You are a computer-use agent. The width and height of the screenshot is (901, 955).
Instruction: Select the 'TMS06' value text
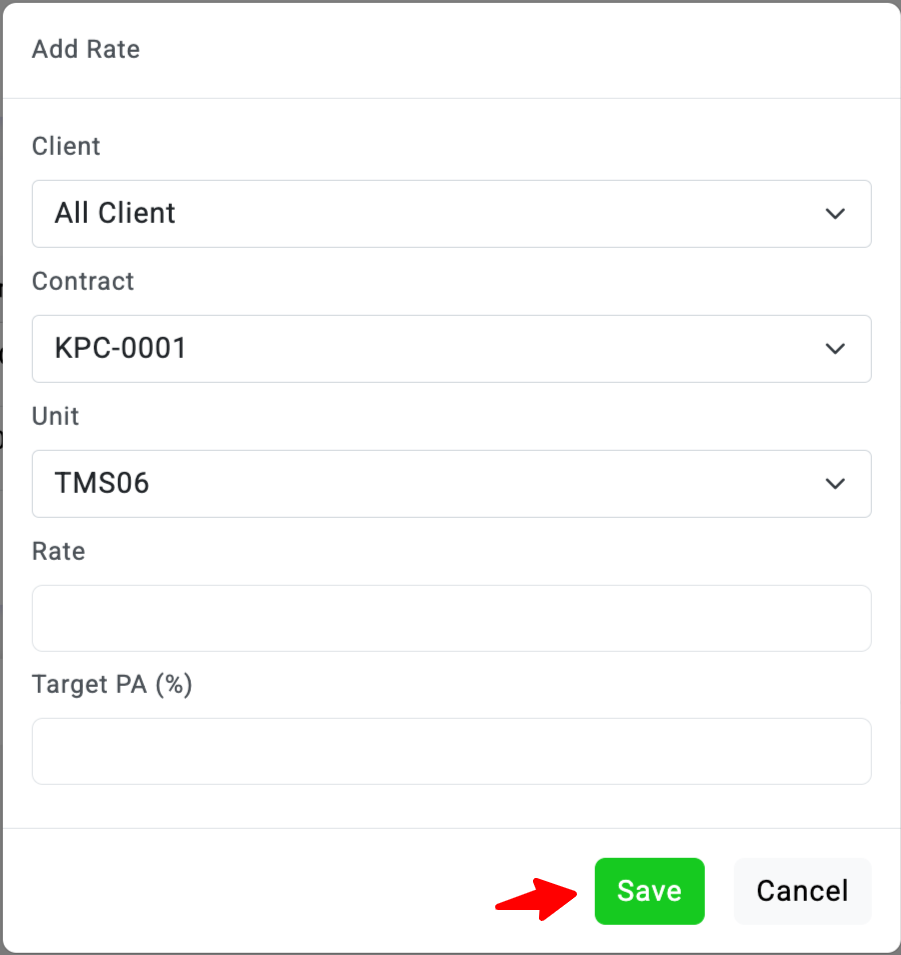pos(102,484)
